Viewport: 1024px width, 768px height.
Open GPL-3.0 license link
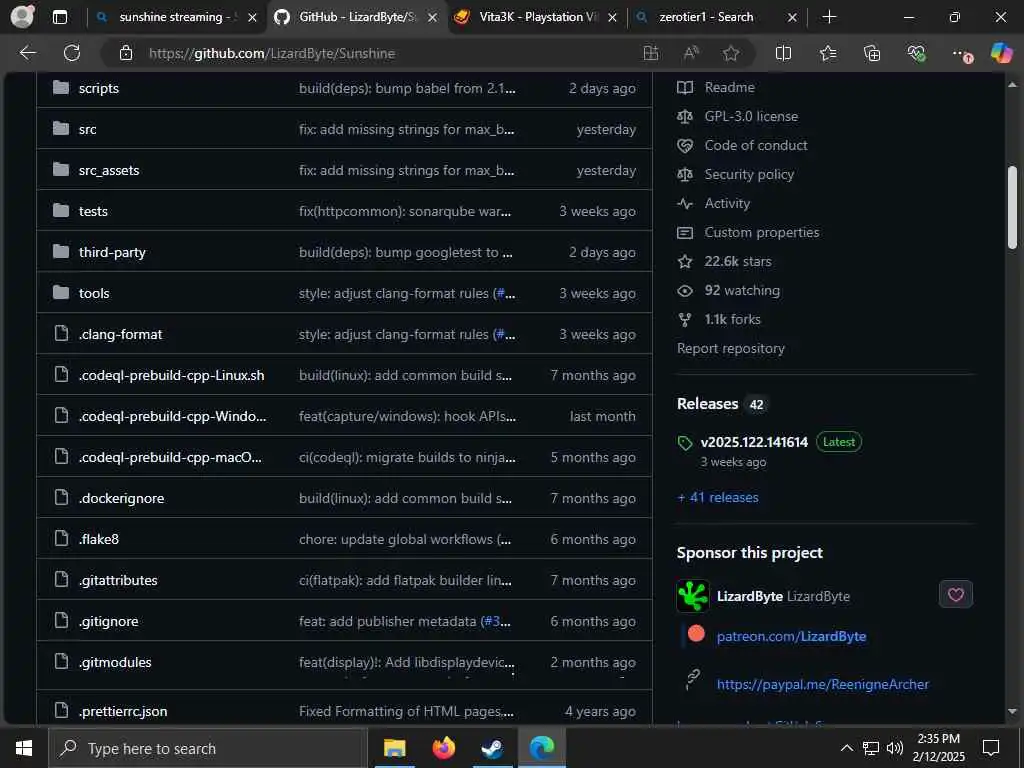click(x=751, y=116)
